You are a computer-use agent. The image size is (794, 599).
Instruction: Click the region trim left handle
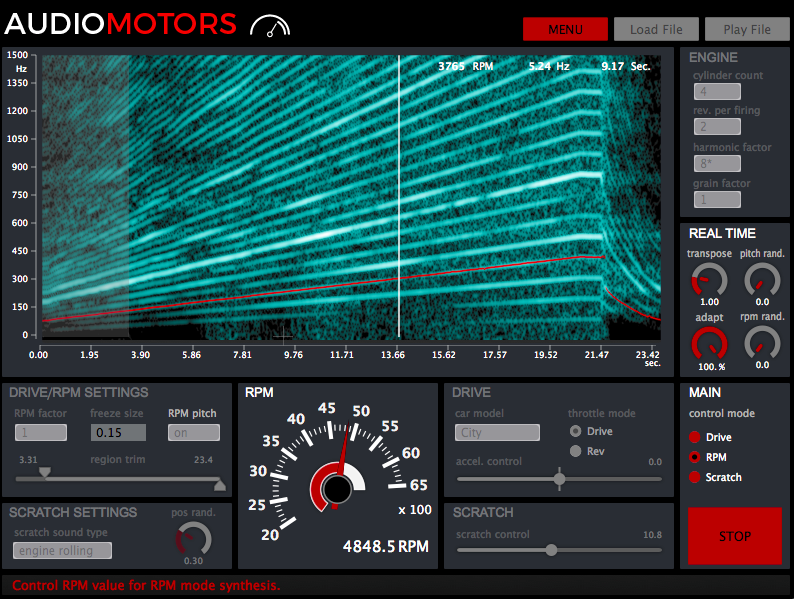point(45,473)
